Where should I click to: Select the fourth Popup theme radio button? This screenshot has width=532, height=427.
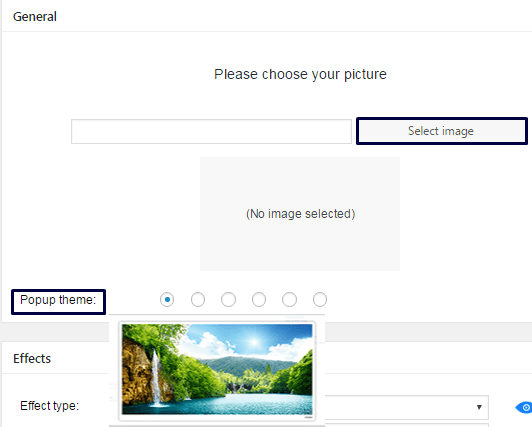pos(259,299)
